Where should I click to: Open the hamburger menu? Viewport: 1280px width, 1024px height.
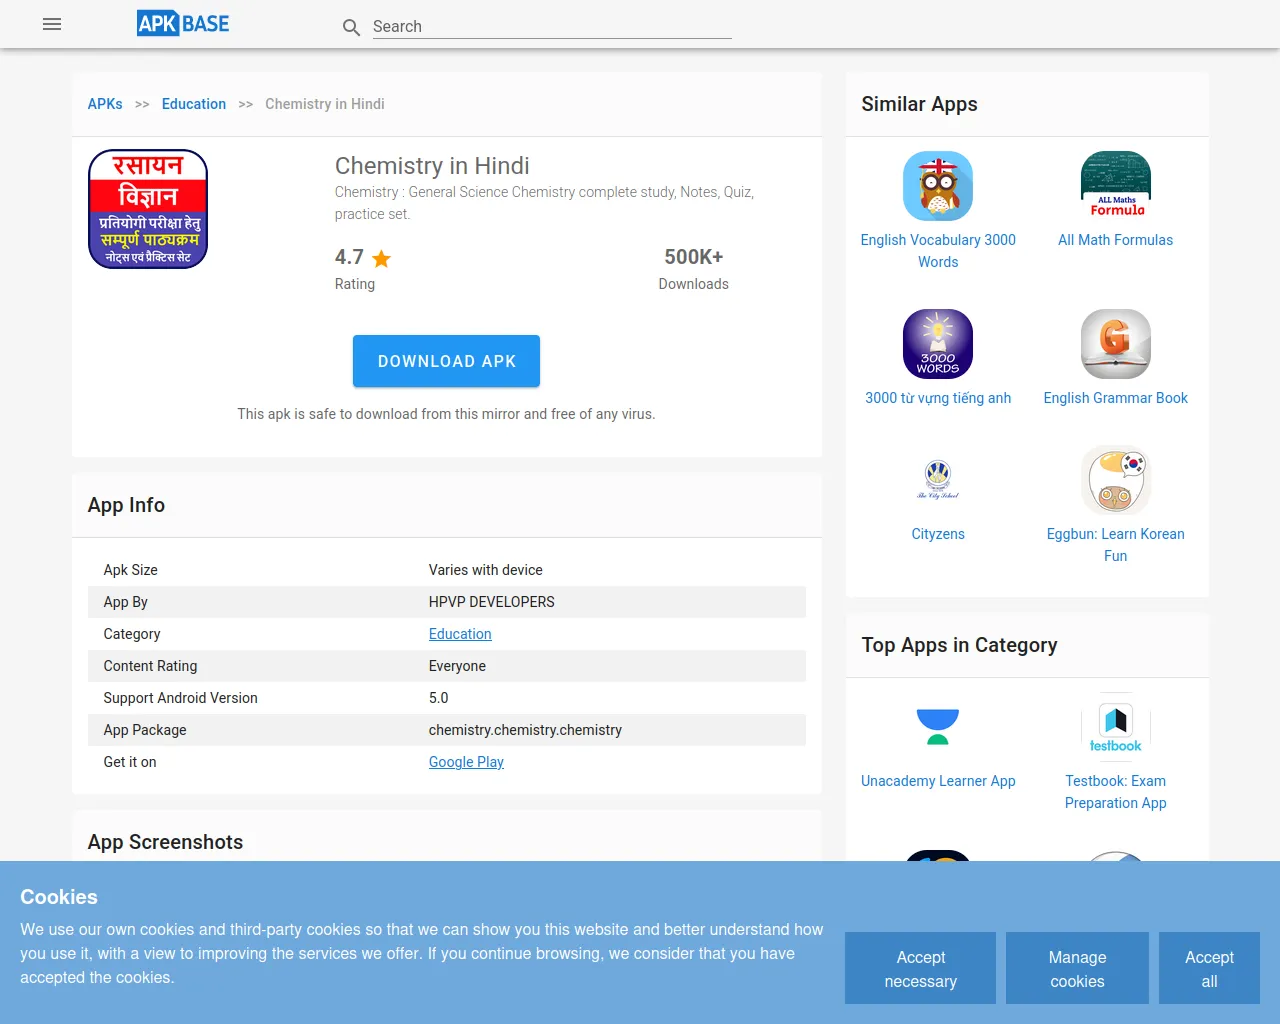tap(52, 24)
